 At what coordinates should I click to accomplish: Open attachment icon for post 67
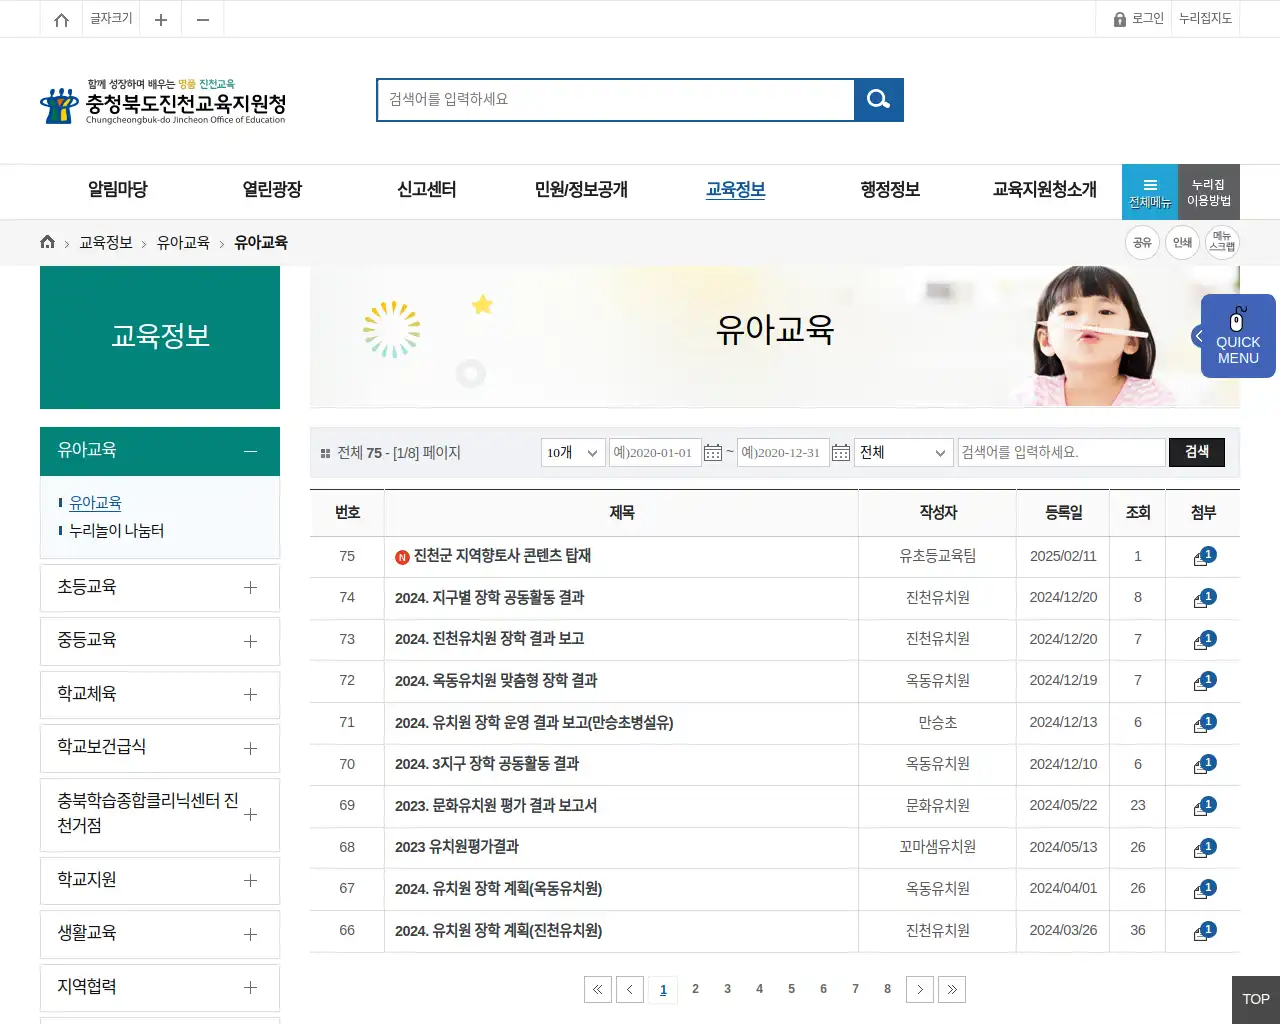coord(1204,890)
